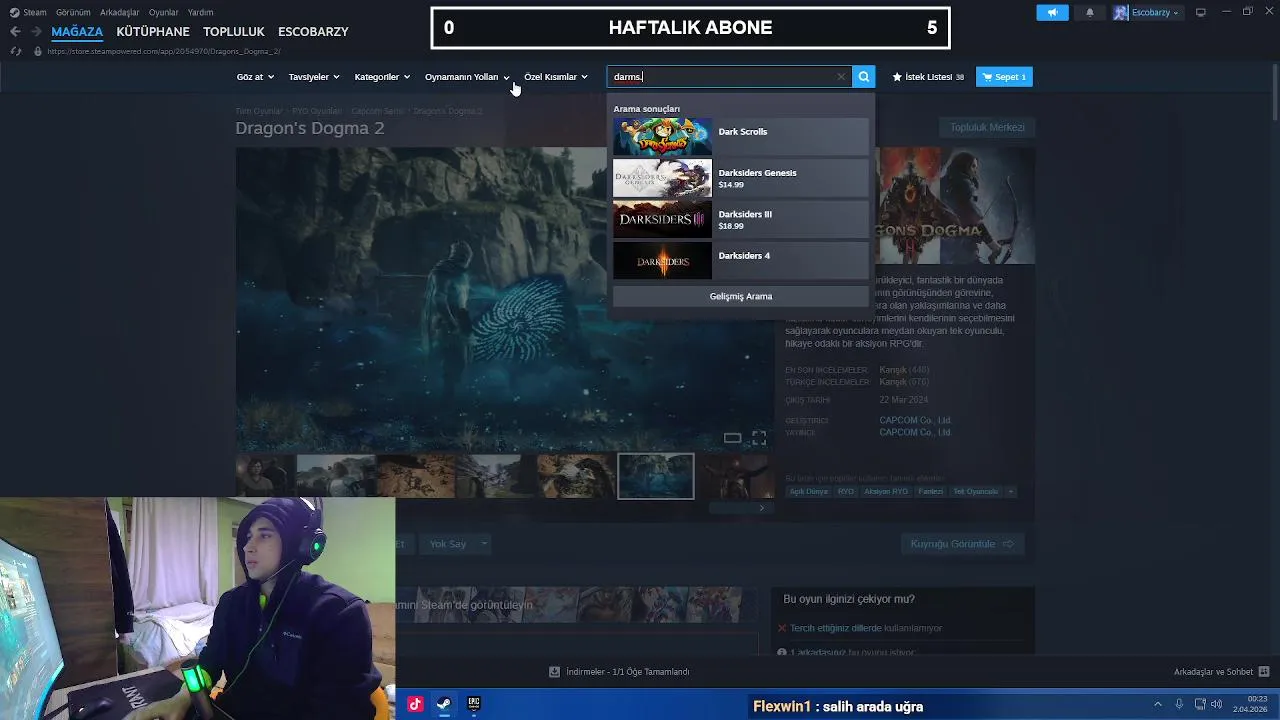Screen dimensions: 1280x720
Task: Open the taskbar clock showing 00:23
Action: tap(1251, 704)
